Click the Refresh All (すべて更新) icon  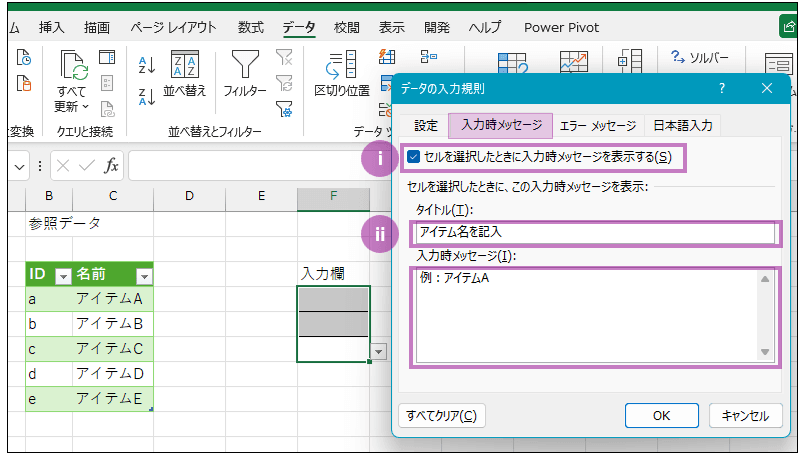coord(74,65)
